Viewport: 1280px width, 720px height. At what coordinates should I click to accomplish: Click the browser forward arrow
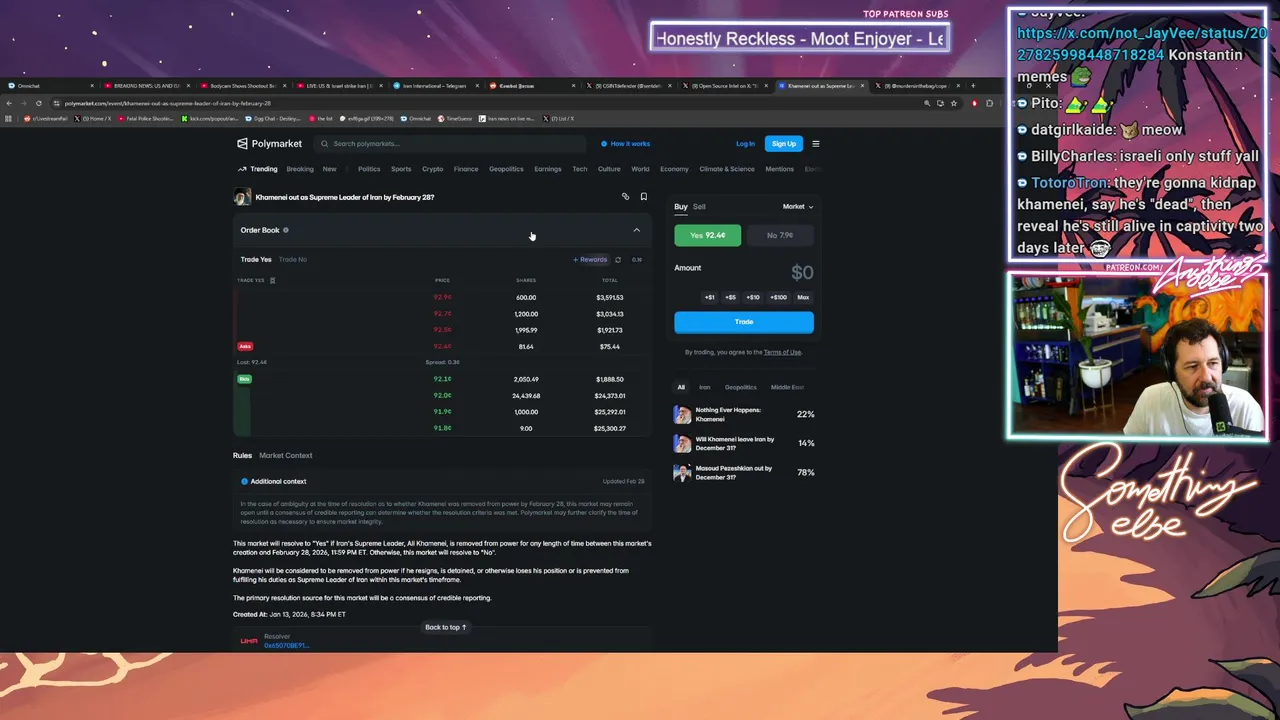click(x=24, y=103)
